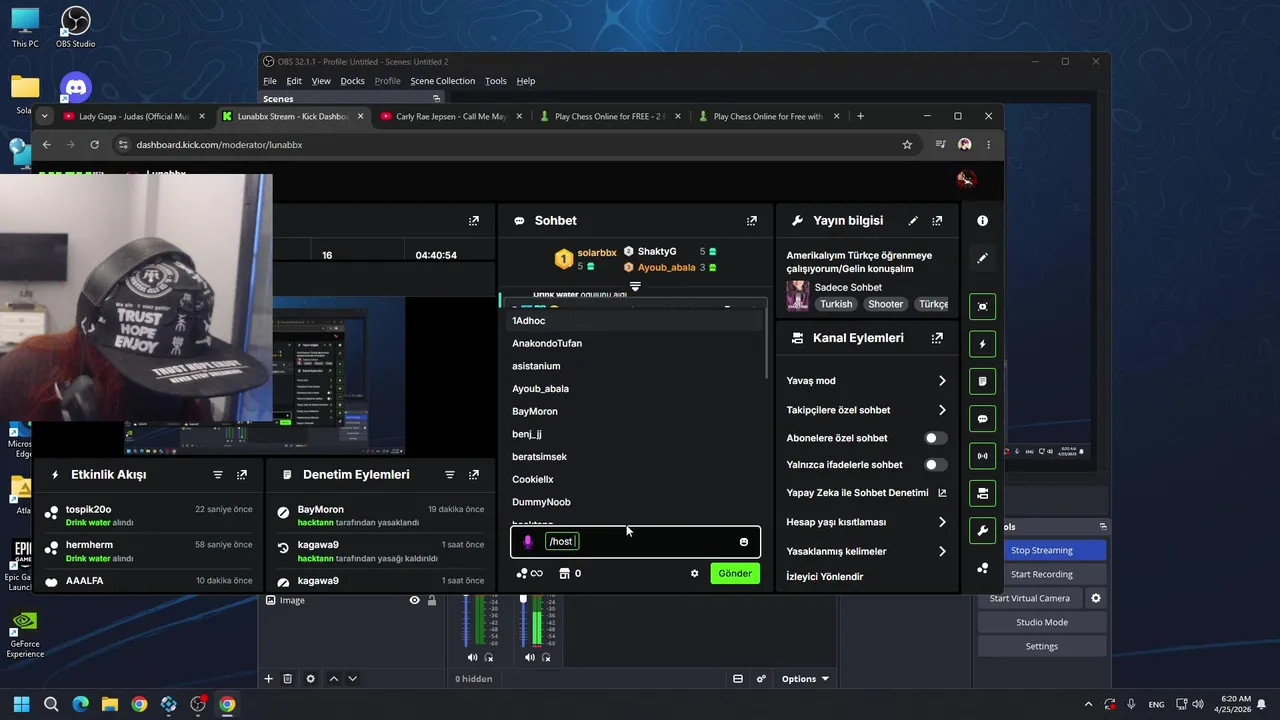Move the OBS source down with the down chevron
The image size is (1280, 720).
pyautogui.click(x=352, y=679)
